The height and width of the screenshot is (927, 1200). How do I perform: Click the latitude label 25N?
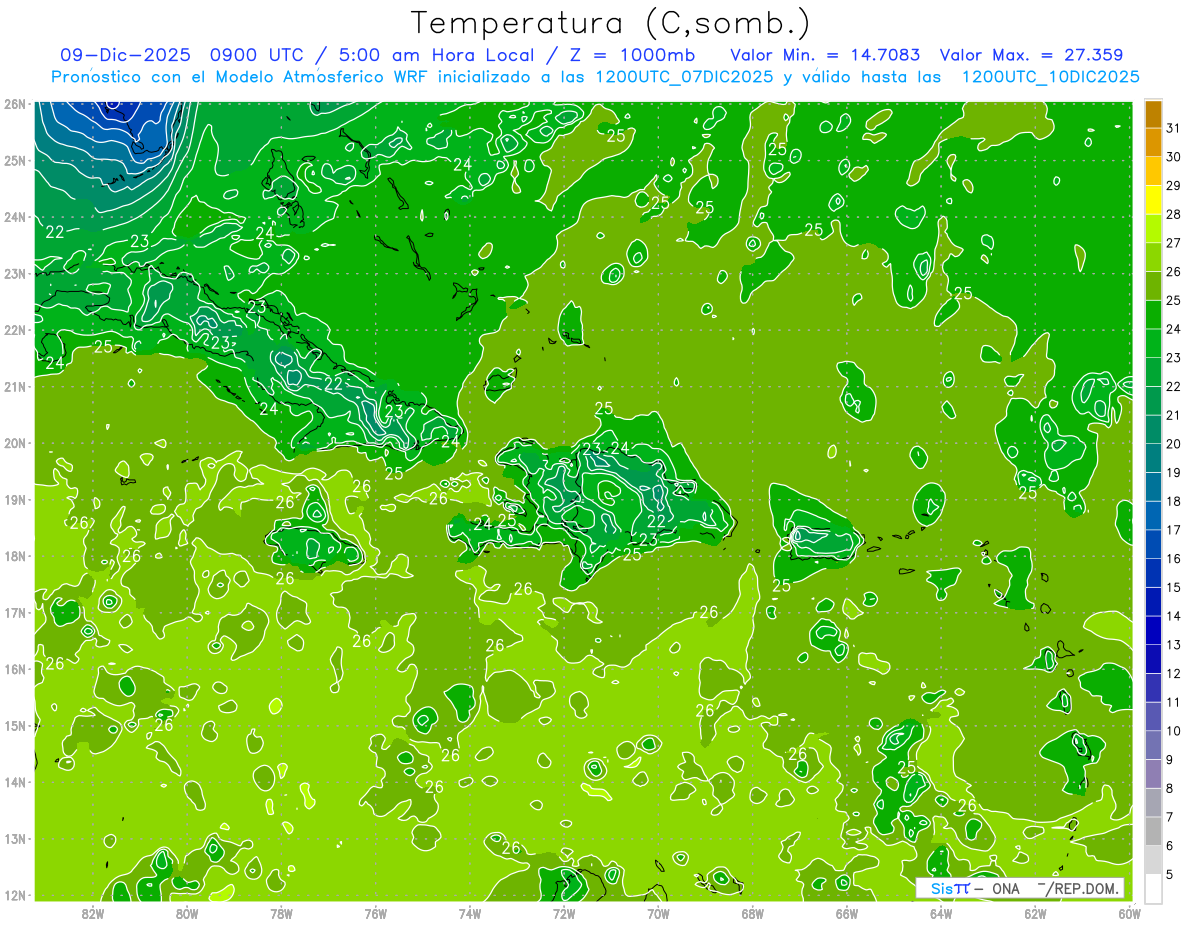(x=15, y=160)
